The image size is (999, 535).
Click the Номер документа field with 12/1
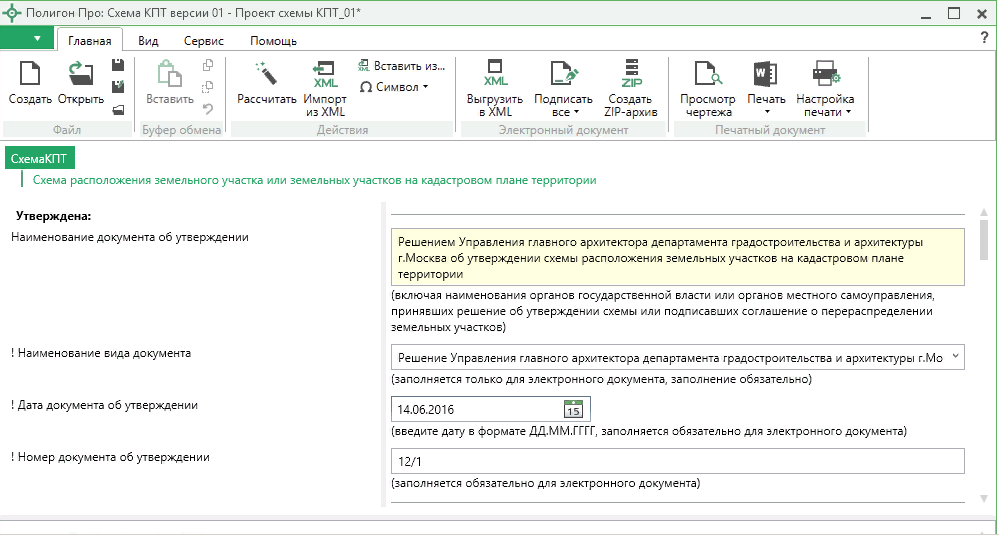click(676, 460)
